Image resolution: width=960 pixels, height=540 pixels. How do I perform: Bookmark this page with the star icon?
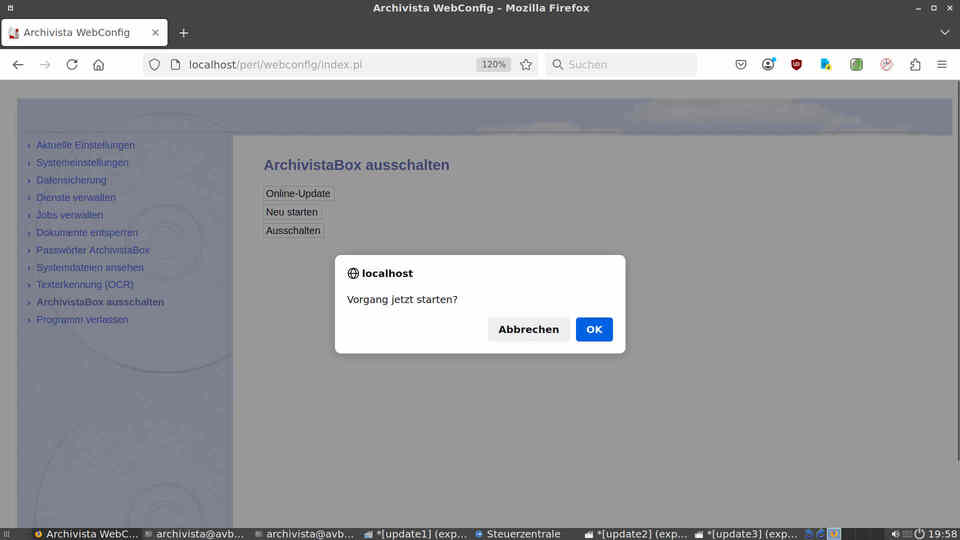(526, 64)
